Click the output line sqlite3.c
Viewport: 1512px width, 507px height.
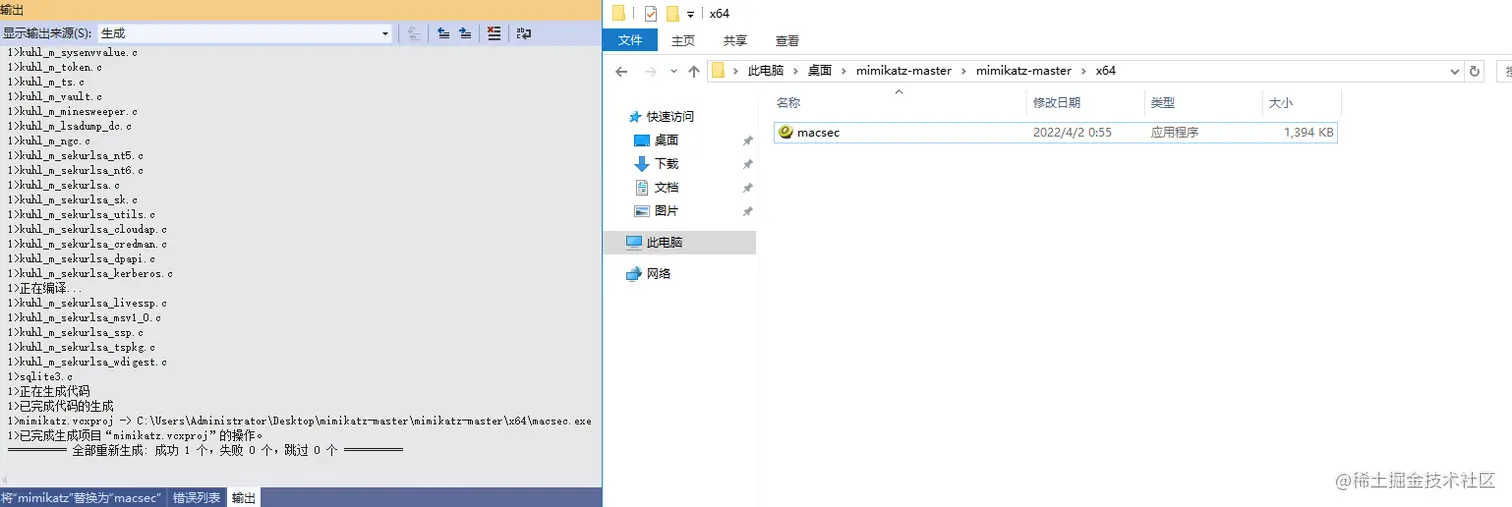coord(40,376)
